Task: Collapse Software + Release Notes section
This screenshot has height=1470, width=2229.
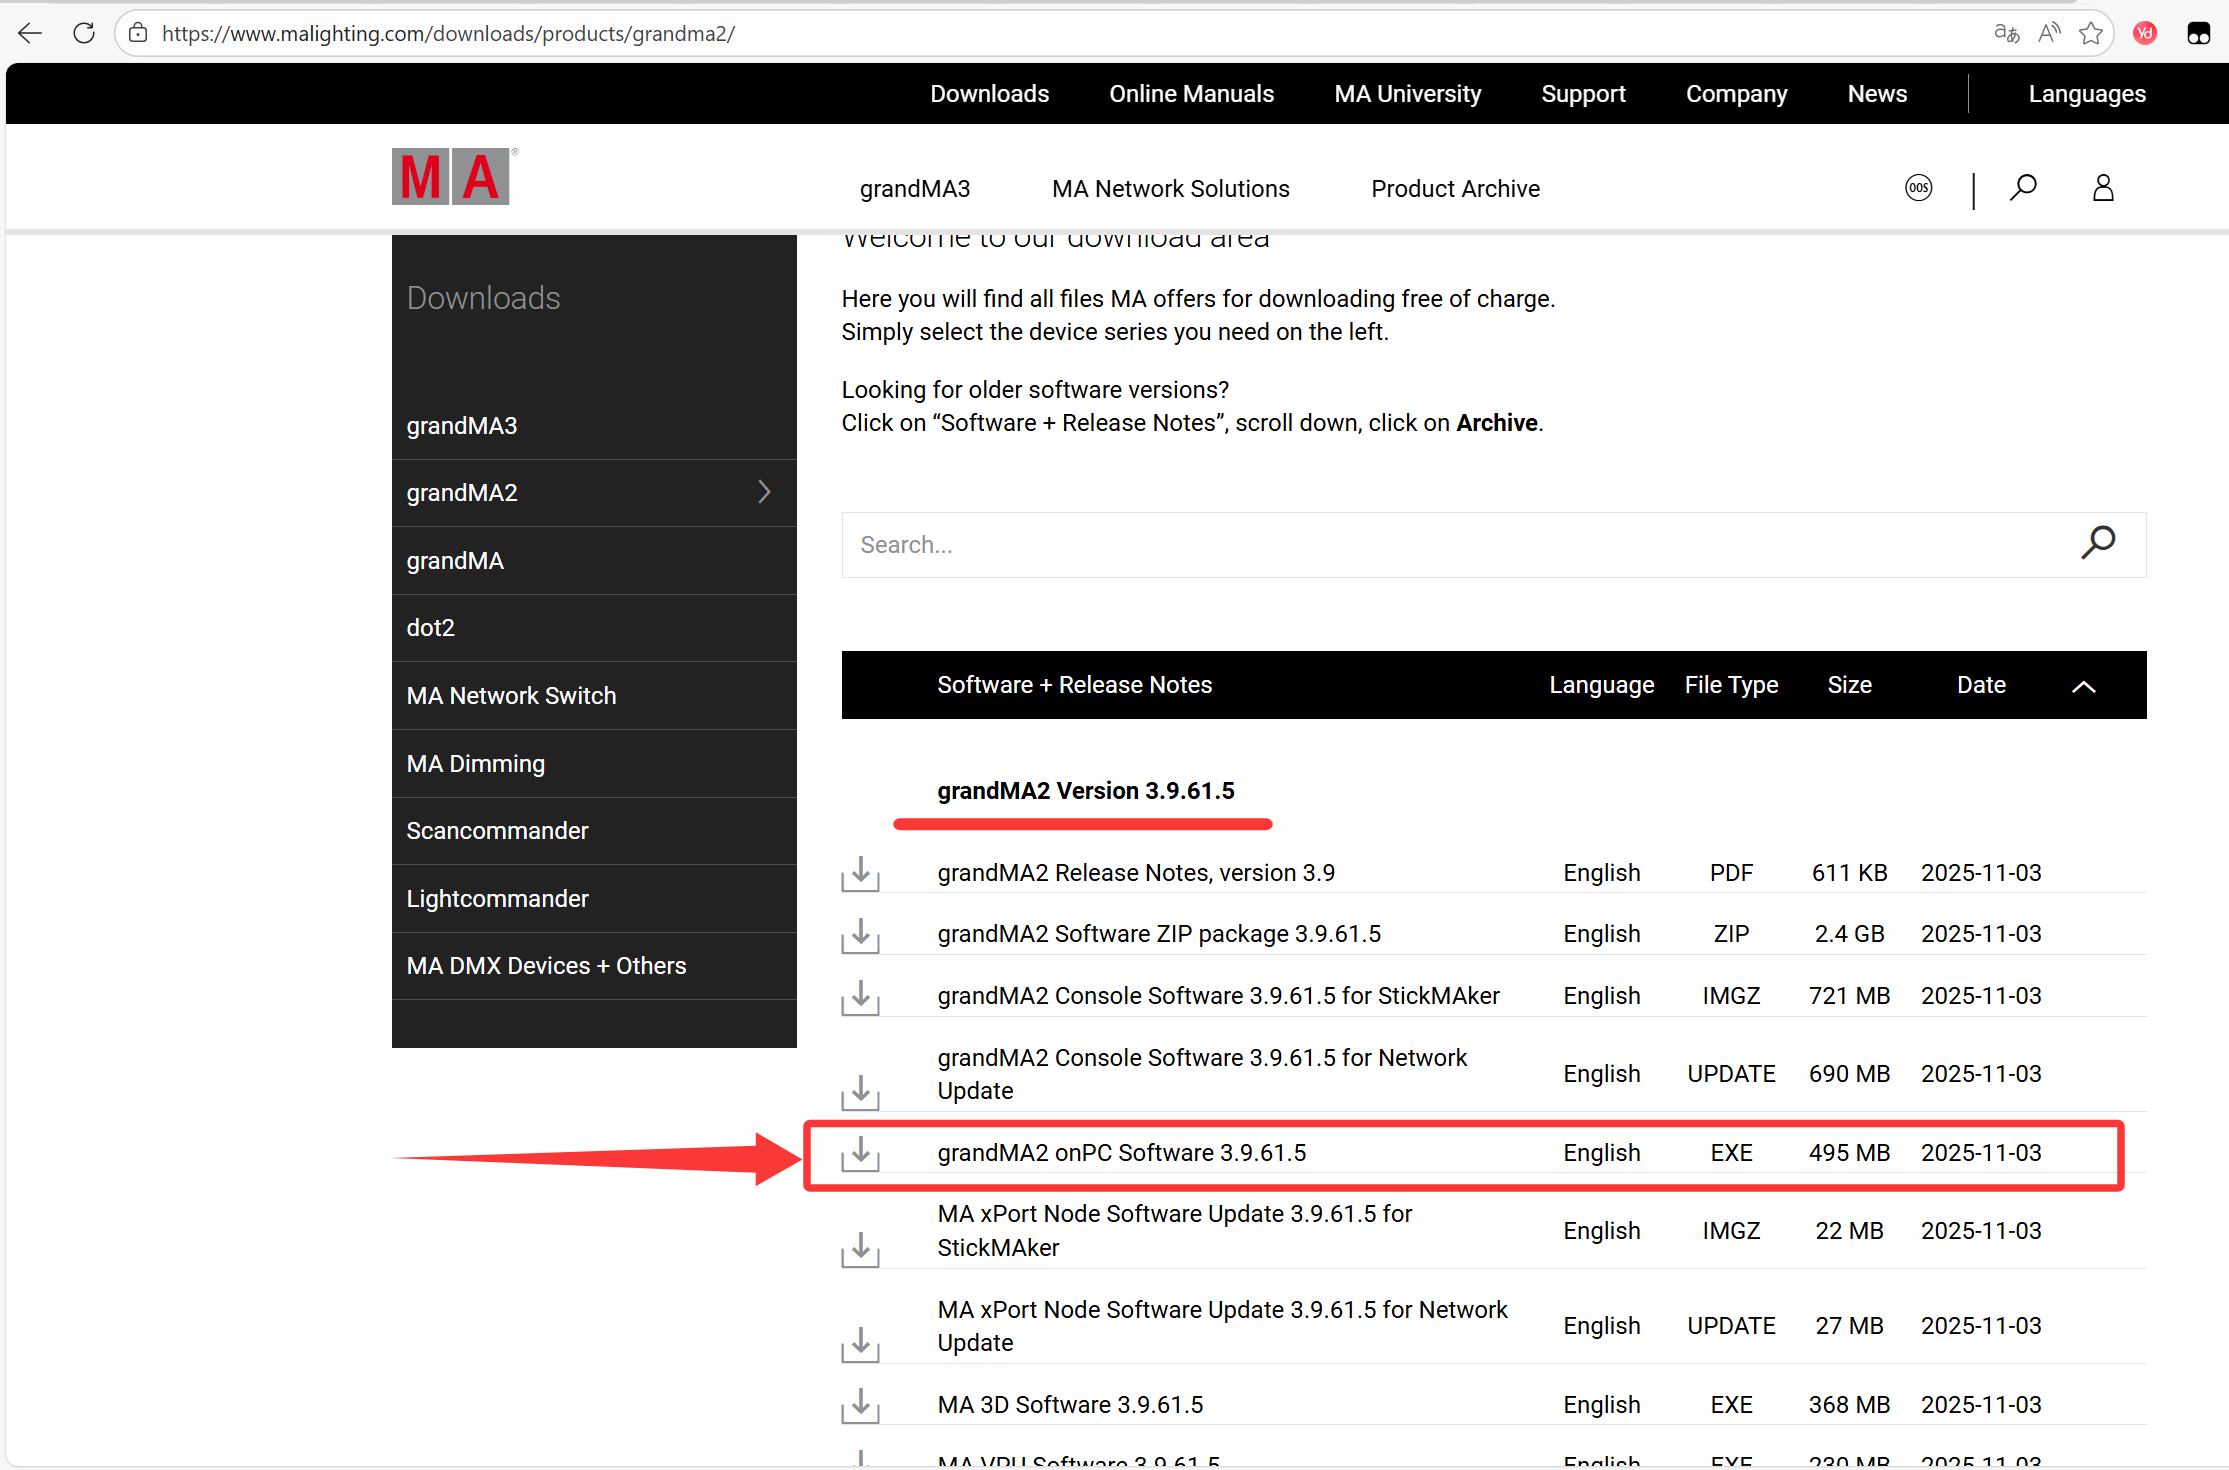Action: tap(2083, 686)
